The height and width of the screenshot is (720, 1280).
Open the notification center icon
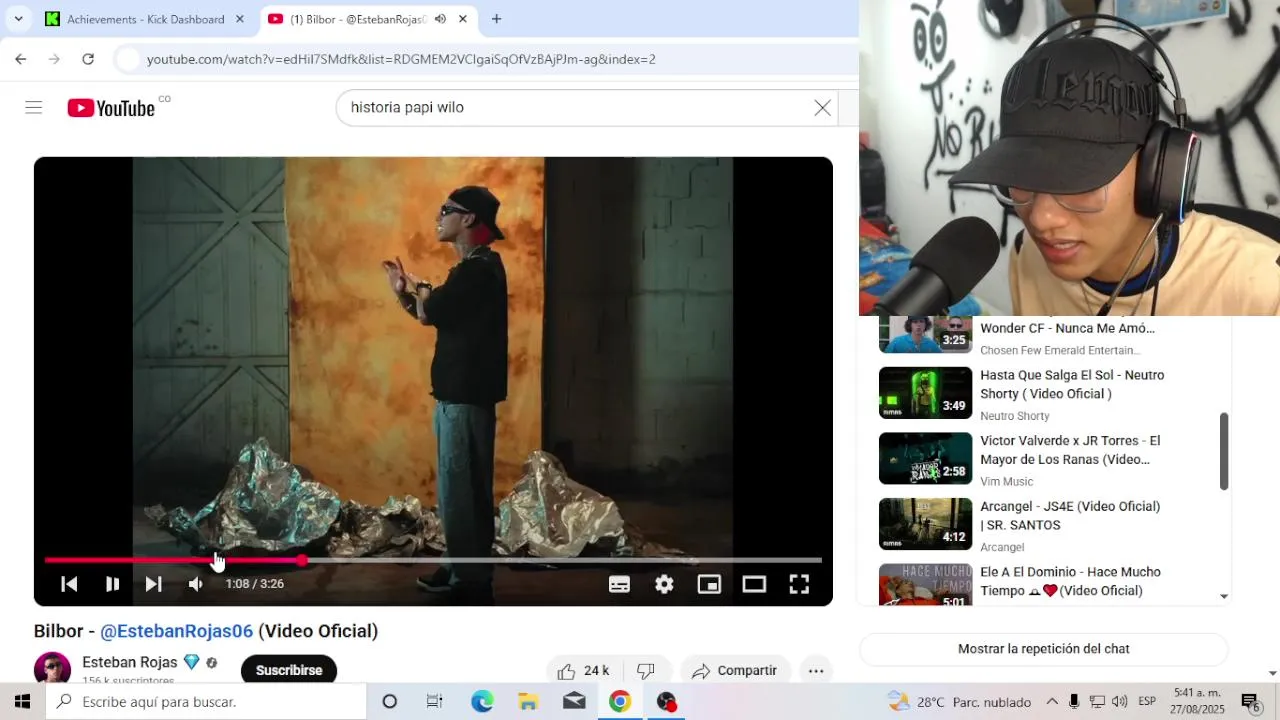1251,702
